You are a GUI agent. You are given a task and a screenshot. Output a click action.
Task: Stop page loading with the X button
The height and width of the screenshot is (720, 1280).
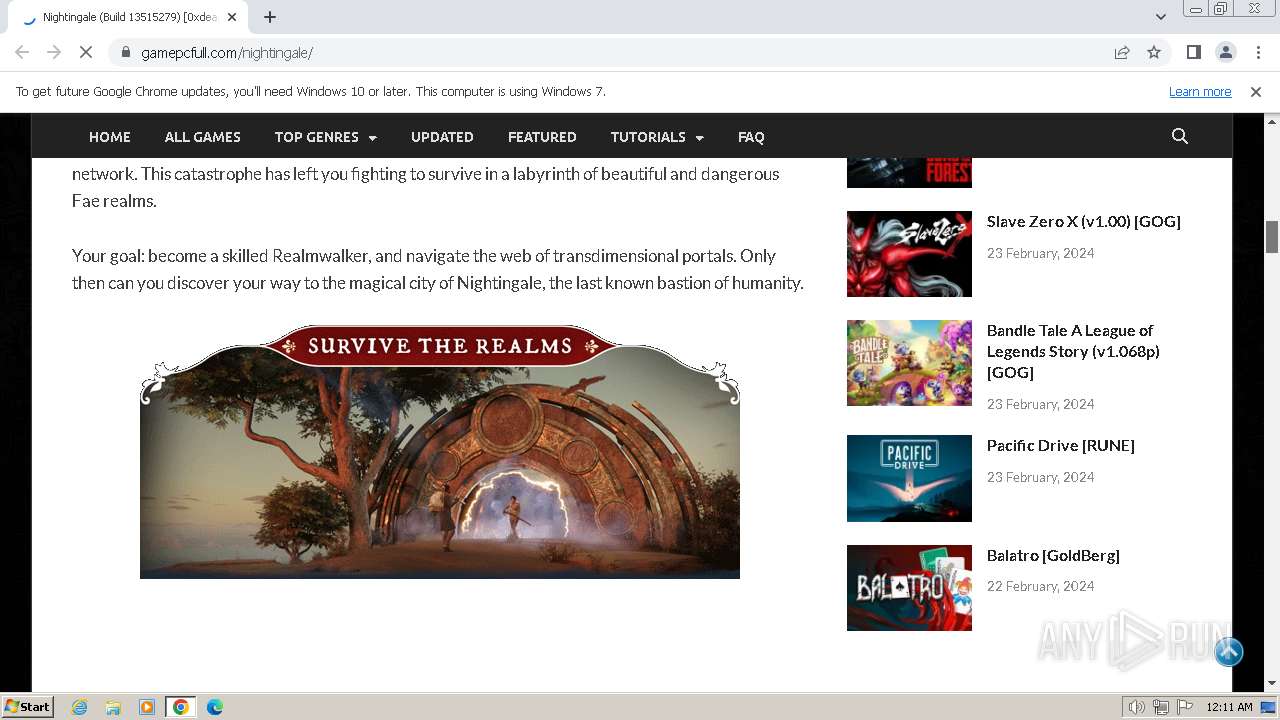86,52
